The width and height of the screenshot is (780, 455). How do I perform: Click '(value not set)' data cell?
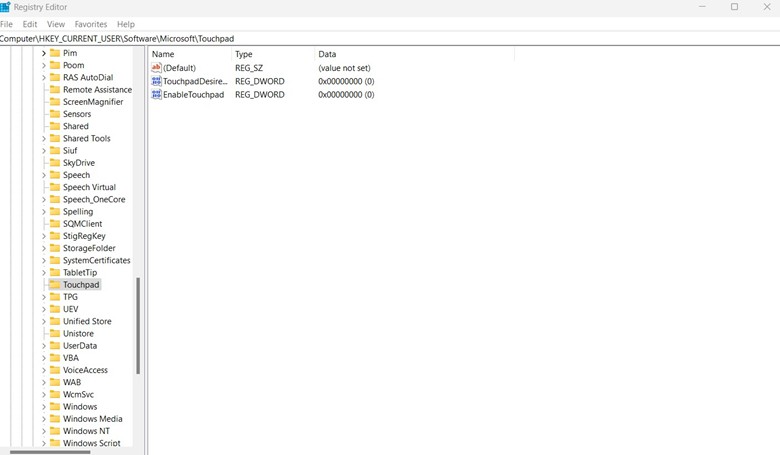tap(344, 68)
